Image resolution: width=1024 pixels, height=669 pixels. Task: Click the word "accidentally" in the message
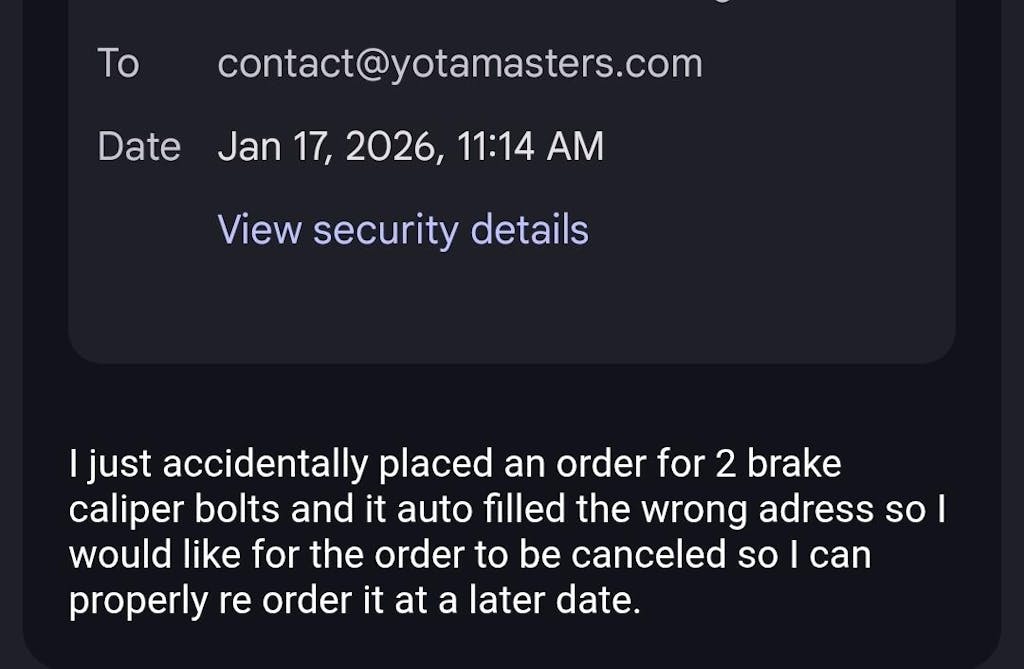[x=265, y=465]
